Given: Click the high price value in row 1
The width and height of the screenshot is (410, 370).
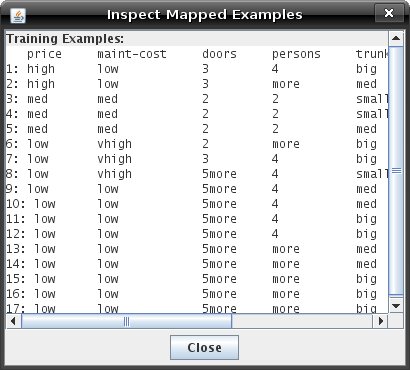Looking at the screenshot, I should pos(41,69).
